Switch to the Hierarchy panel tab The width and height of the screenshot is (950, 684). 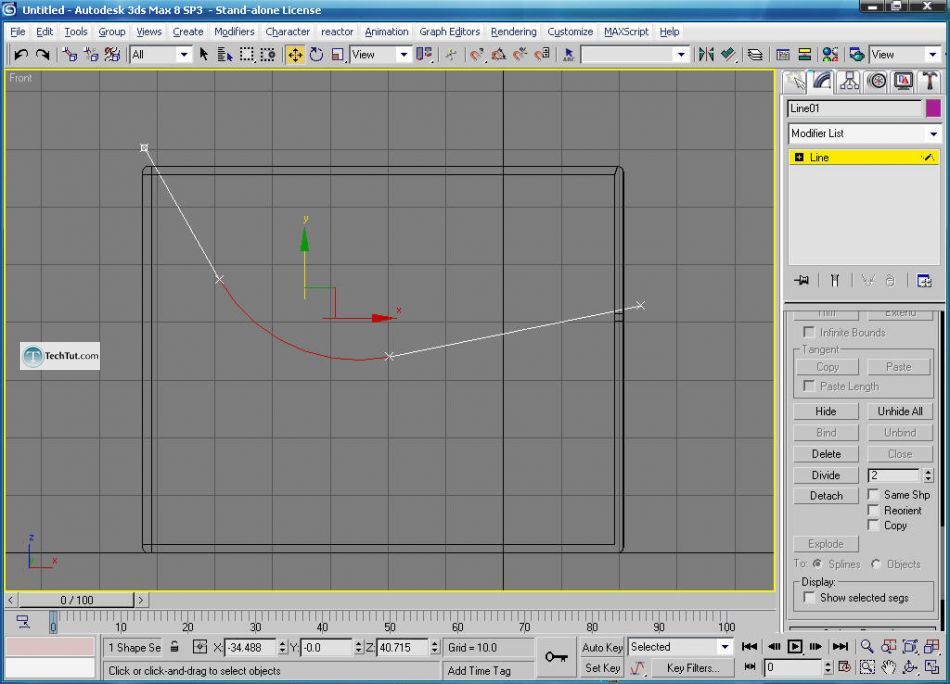point(849,81)
